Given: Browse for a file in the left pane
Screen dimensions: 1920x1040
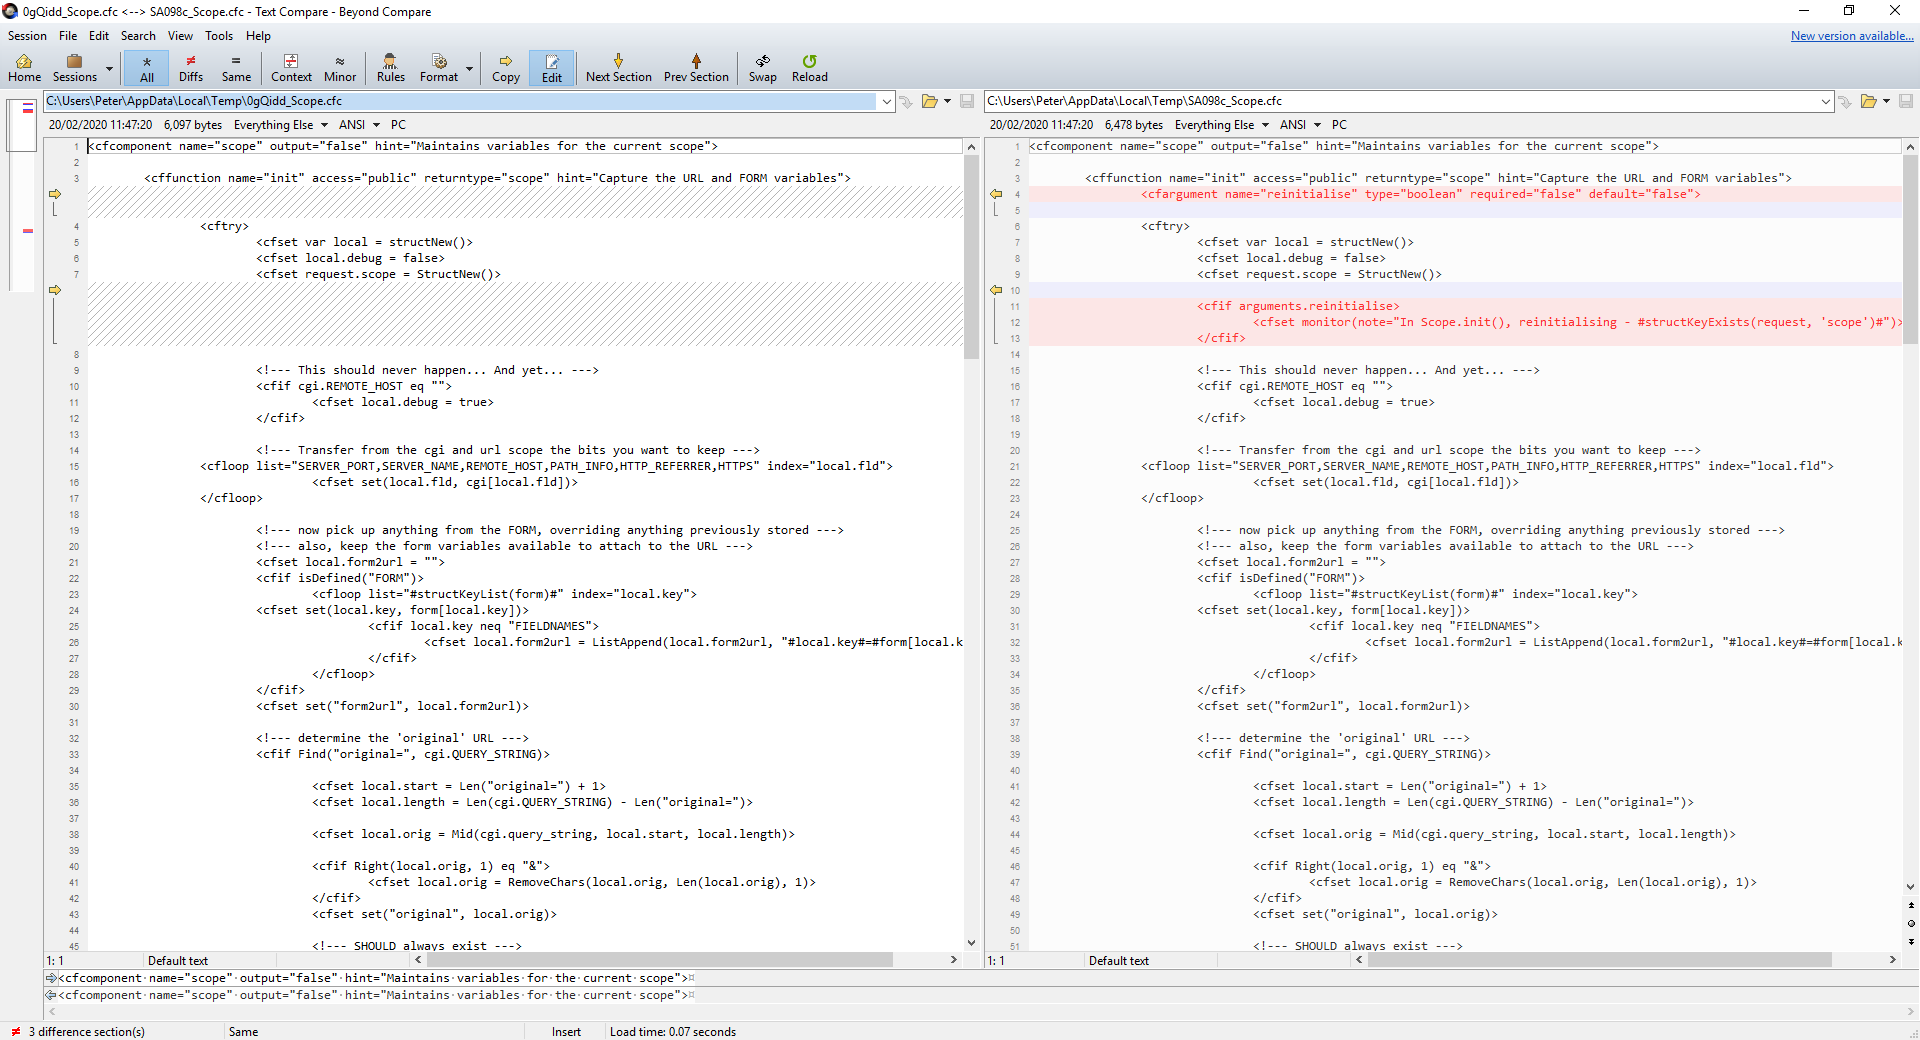Looking at the screenshot, I should point(930,101).
